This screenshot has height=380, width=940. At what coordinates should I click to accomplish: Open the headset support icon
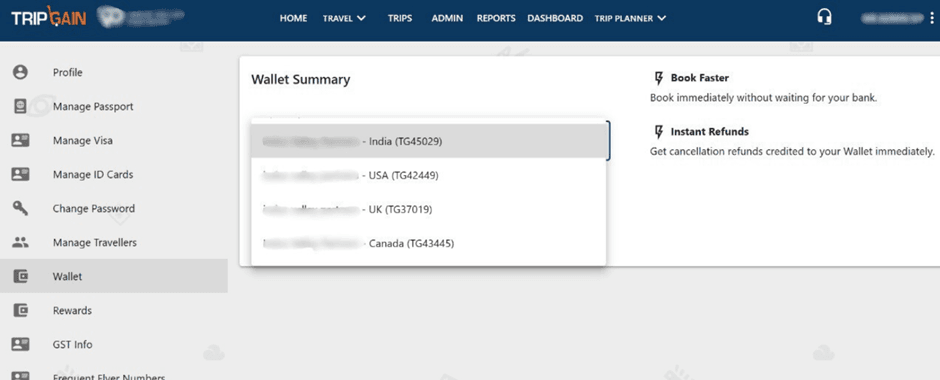coord(824,17)
